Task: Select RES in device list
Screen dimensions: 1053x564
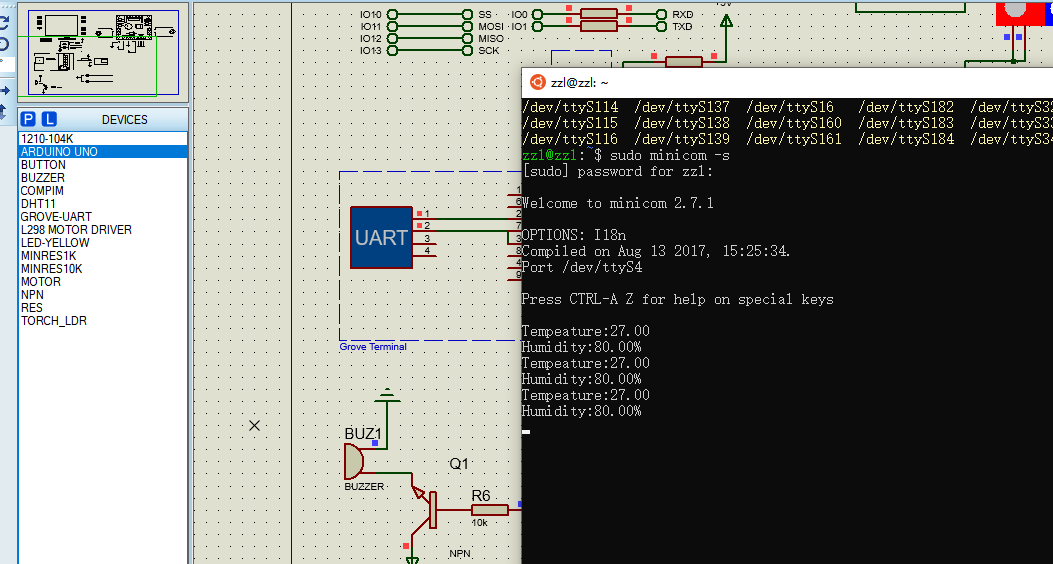Action: tap(103, 308)
